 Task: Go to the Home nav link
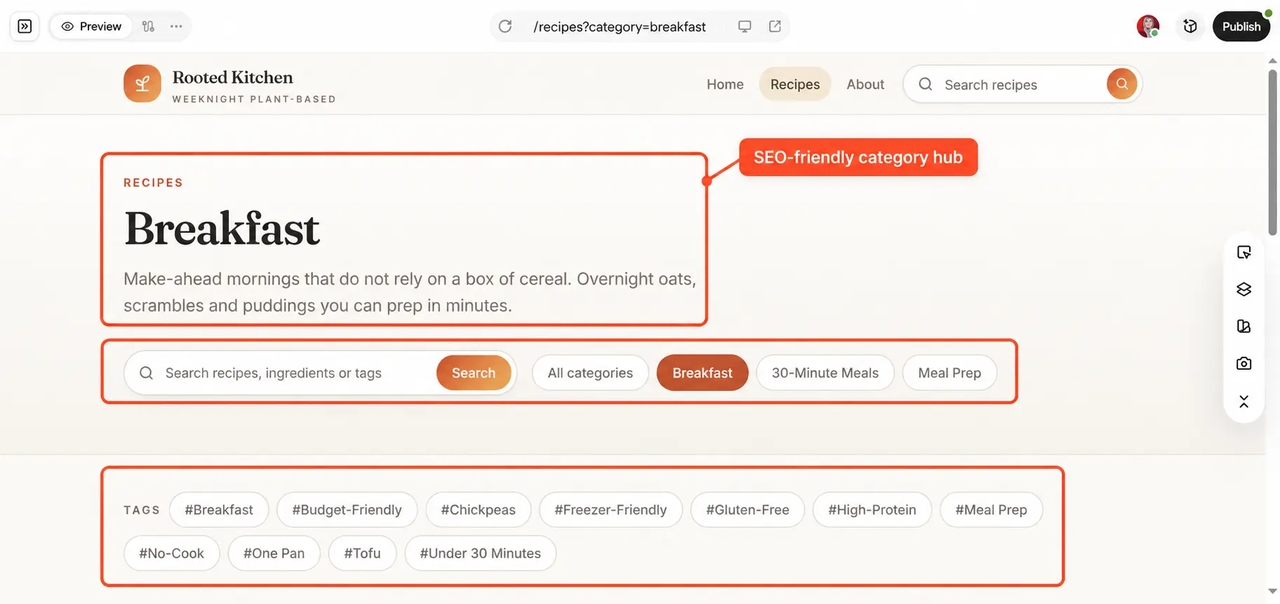coord(725,84)
